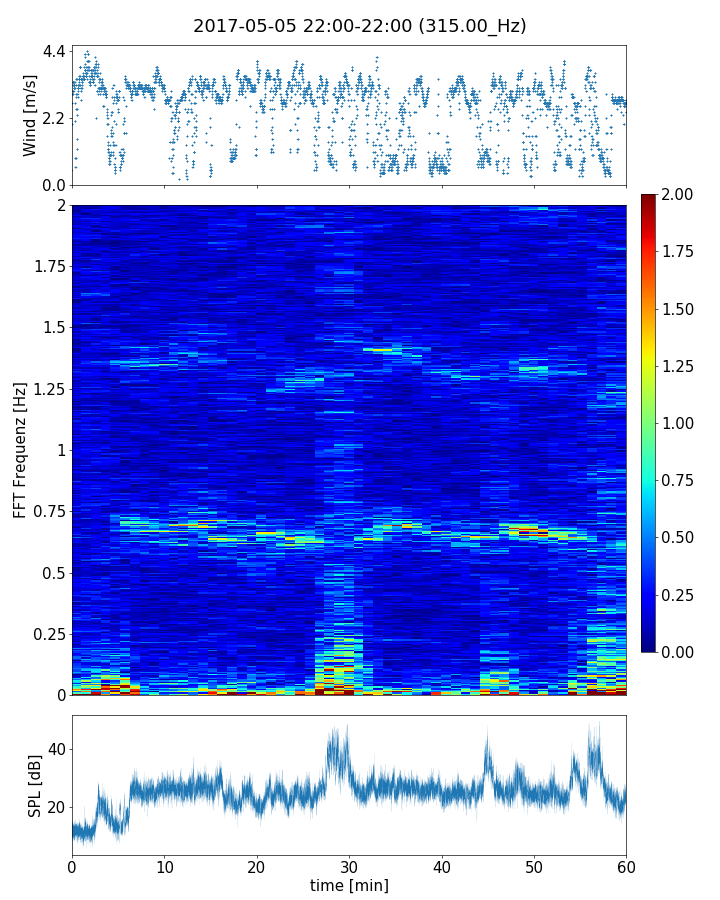The height and width of the screenshot is (900, 720).
Task: Select the 10 minute tick on the time axis
Action: click(x=164, y=866)
